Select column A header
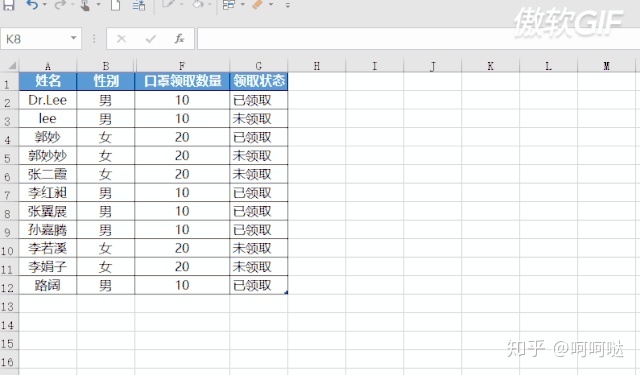 point(48,66)
